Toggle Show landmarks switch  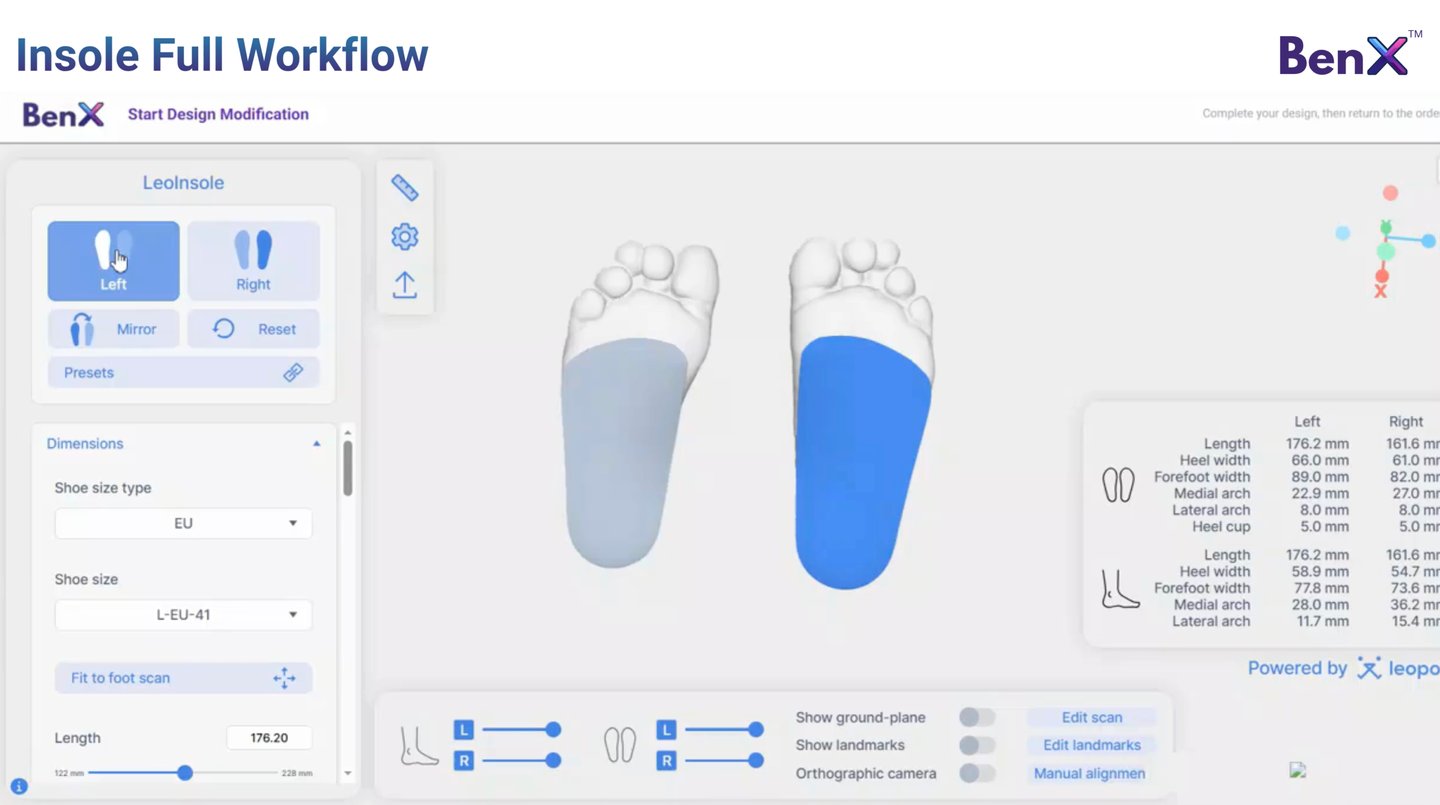[x=977, y=745]
